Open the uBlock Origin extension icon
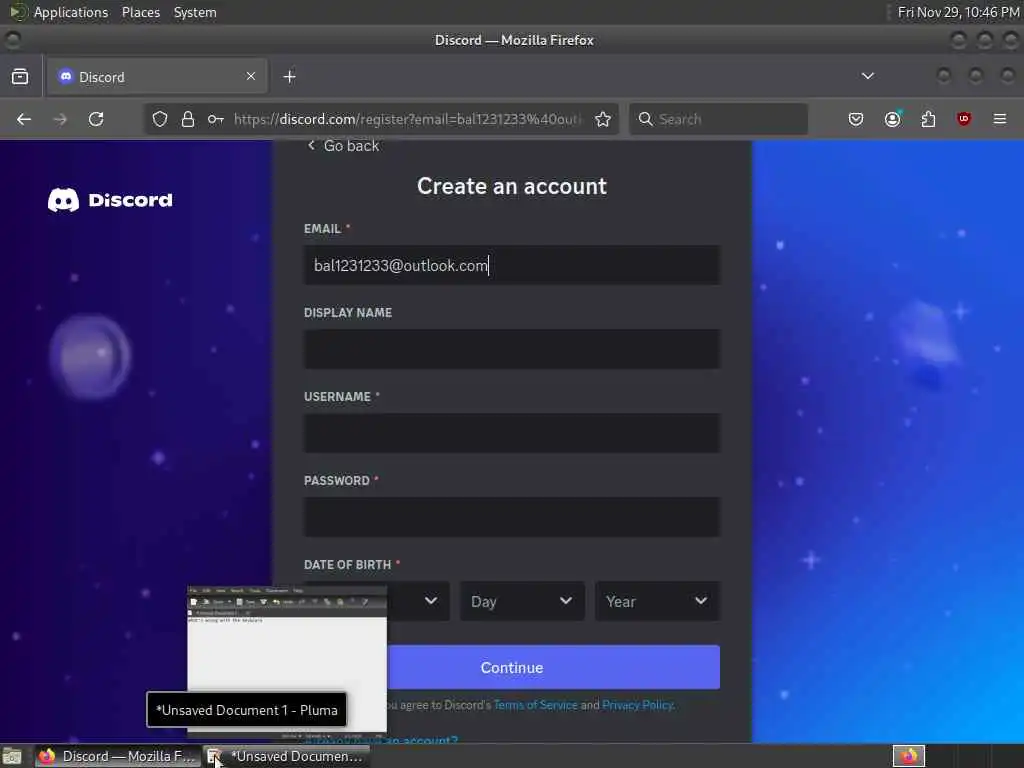The width and height of the screenshot is (1024, 768). (964, 119)
